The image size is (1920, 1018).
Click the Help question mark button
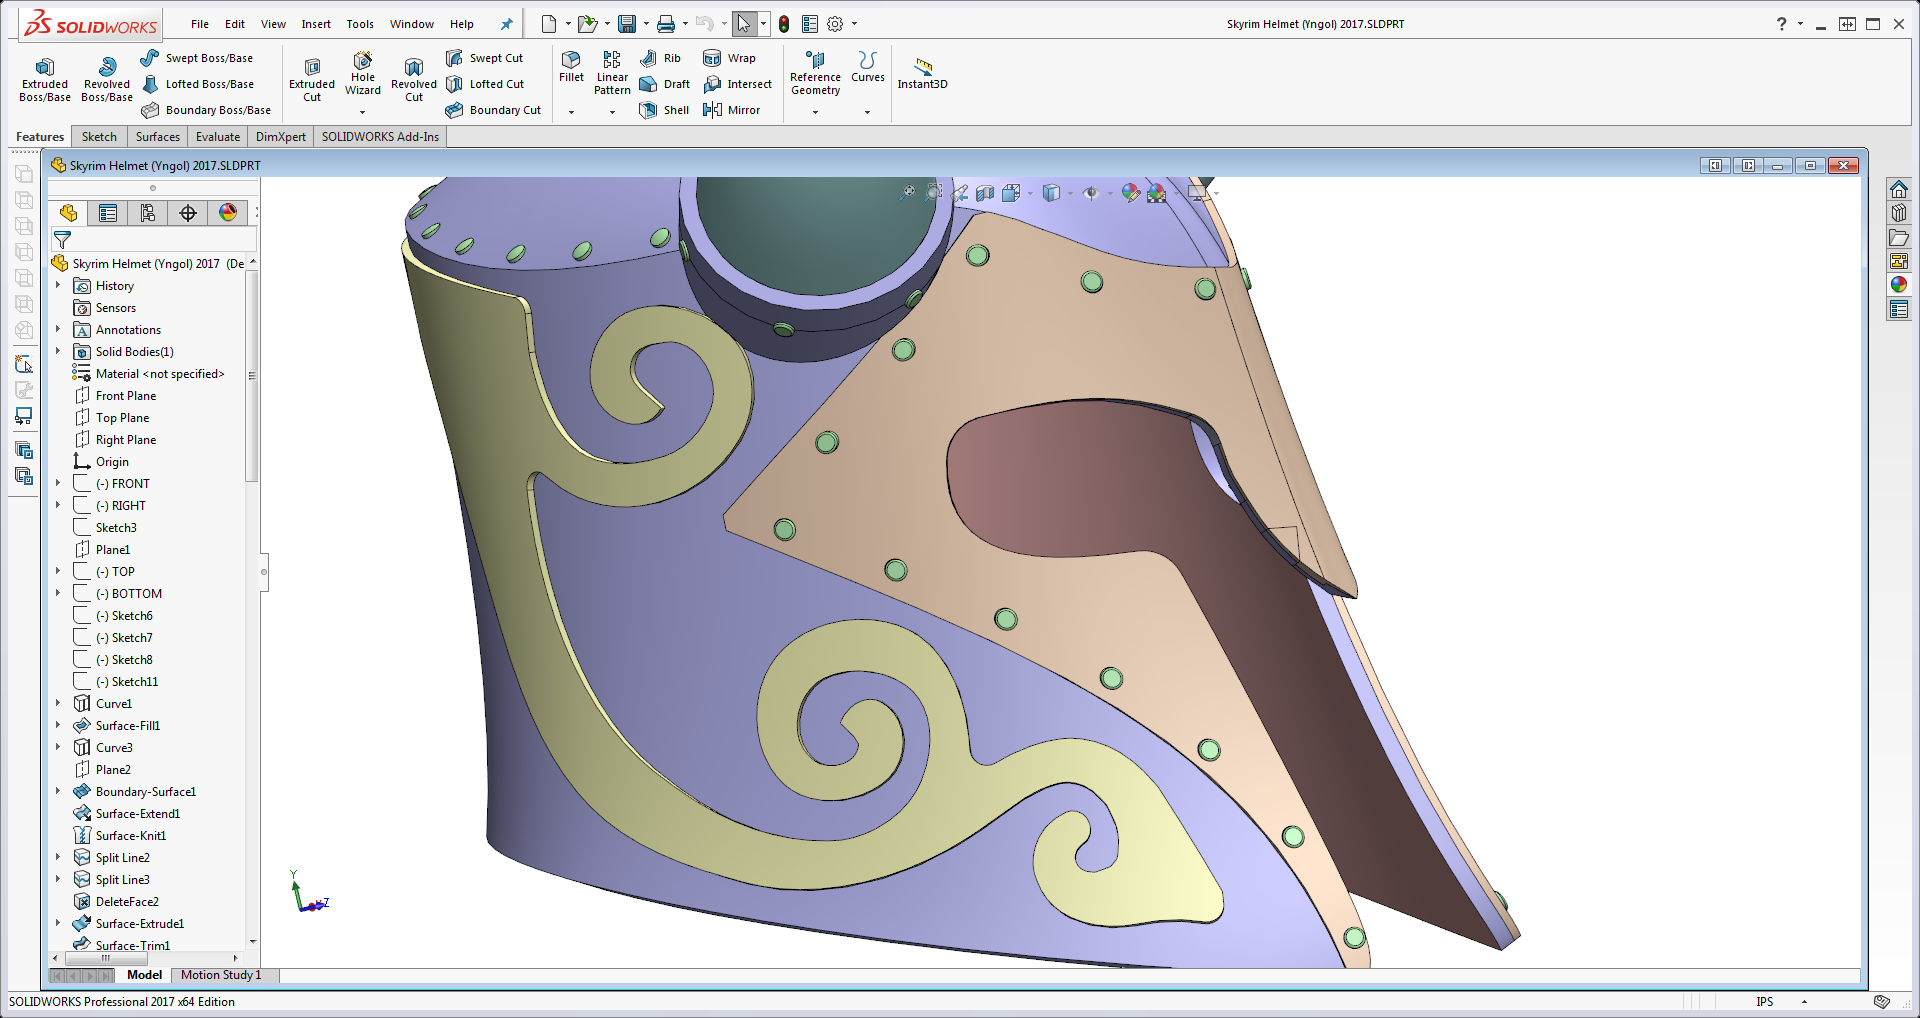[1779, 23]
